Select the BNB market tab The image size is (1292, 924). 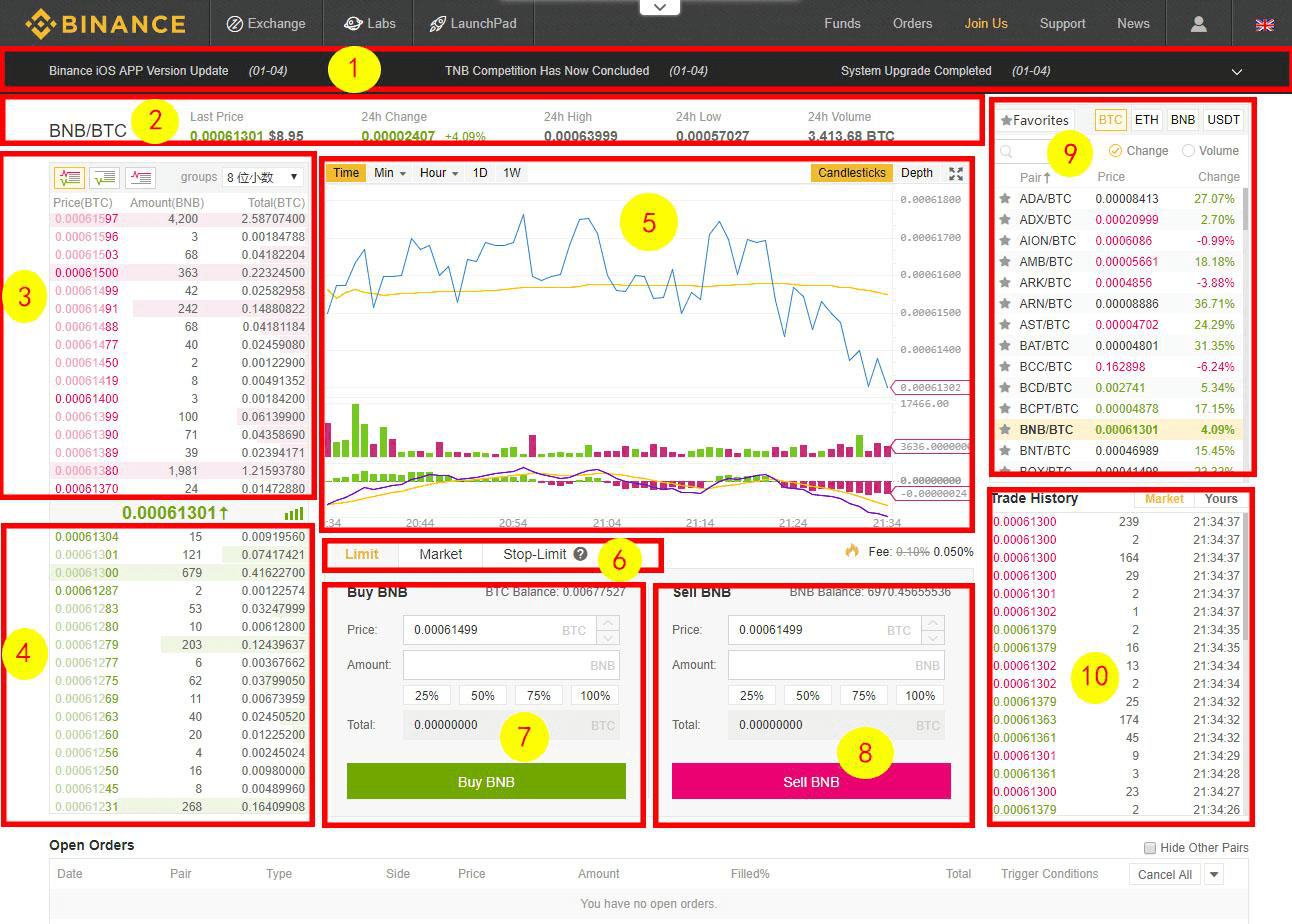click(x=1183, y=120)
